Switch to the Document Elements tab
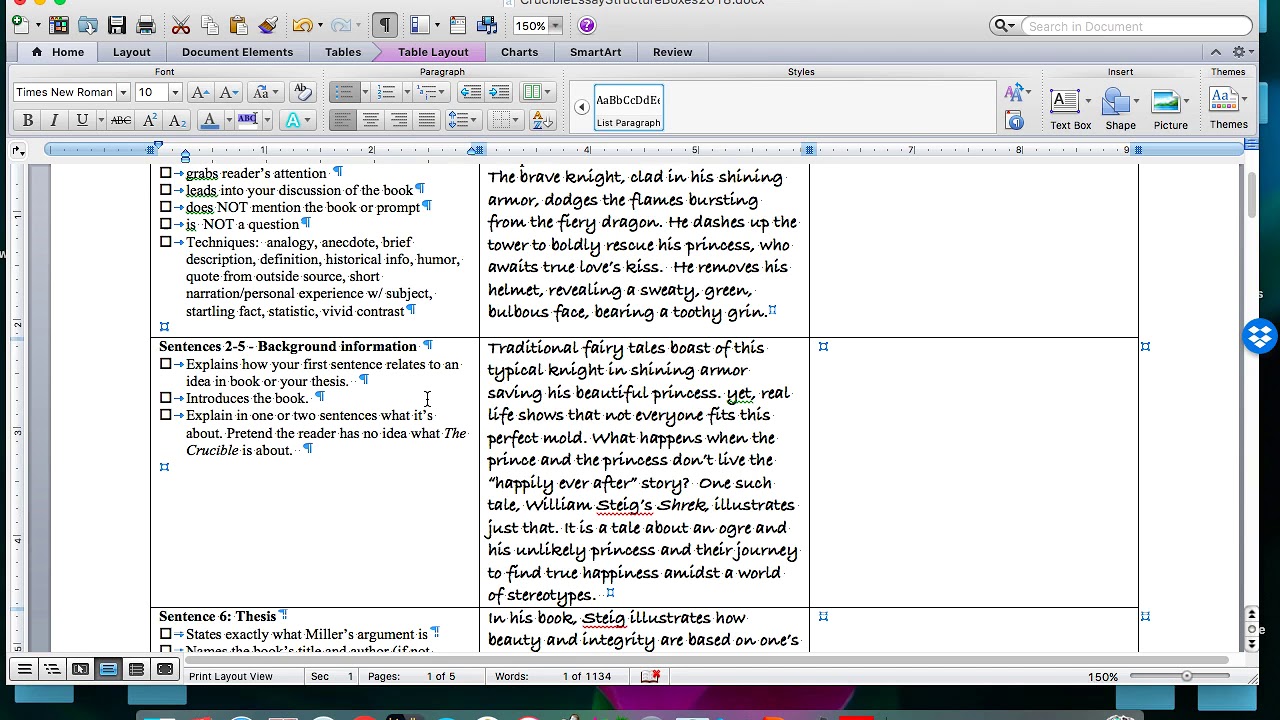Viewport: 1280px width, 720px height. (237, 52)
